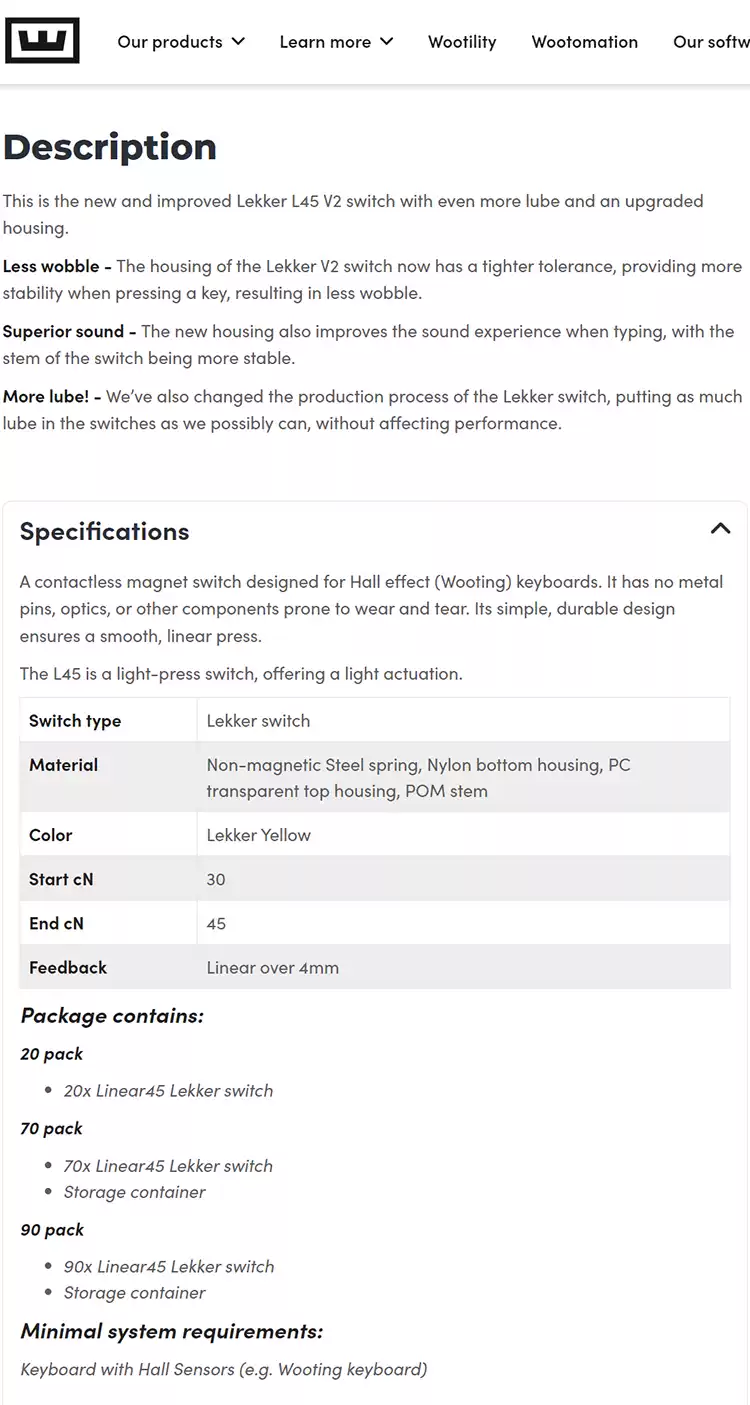Click the Specifications heading
Screen dimensions: 750x1405
105,531
